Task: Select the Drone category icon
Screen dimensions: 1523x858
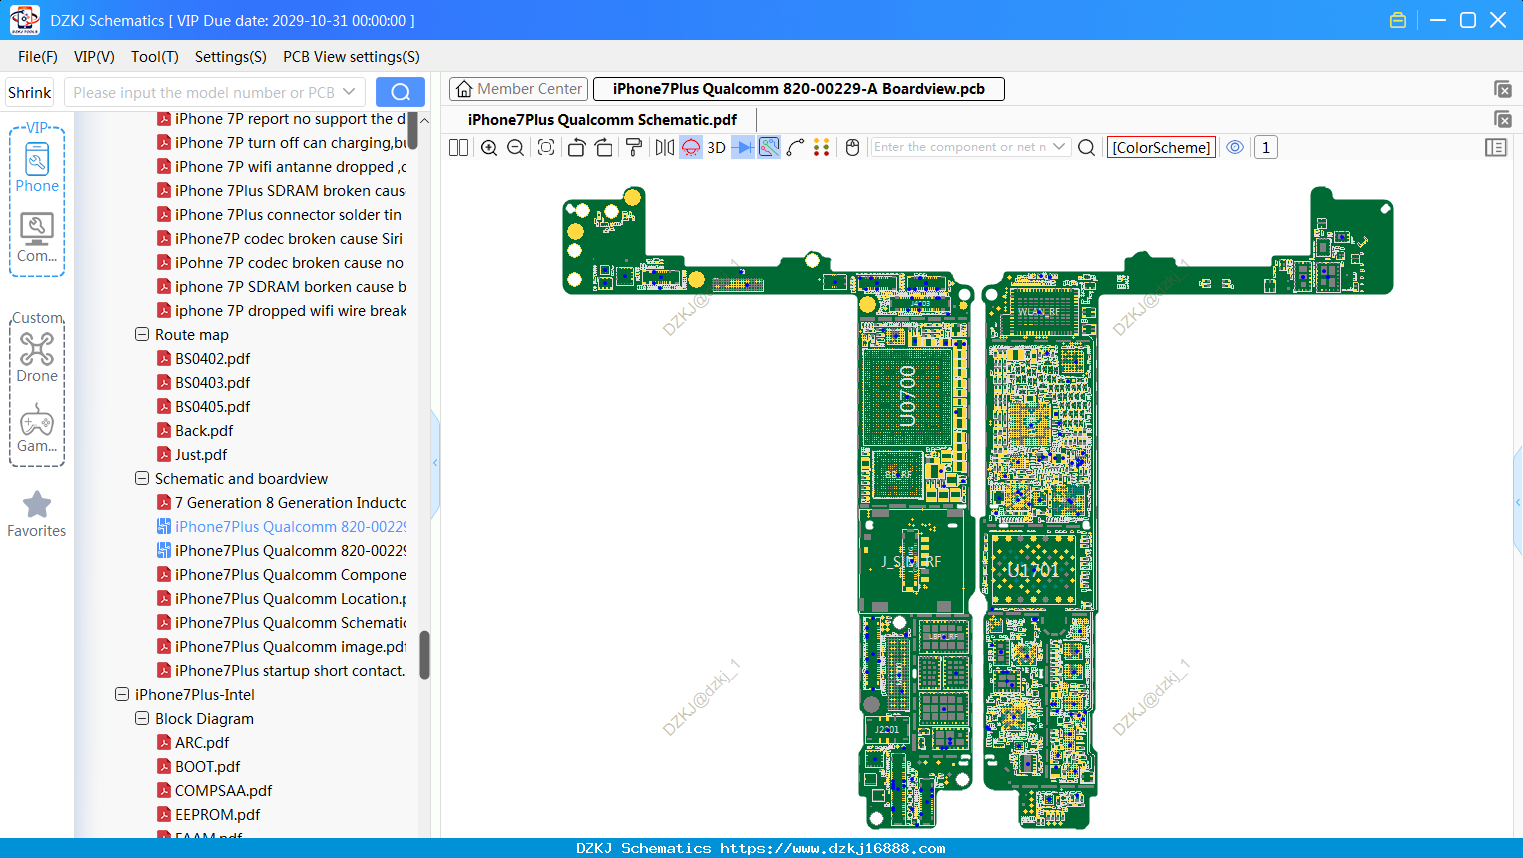Action: 37,358
